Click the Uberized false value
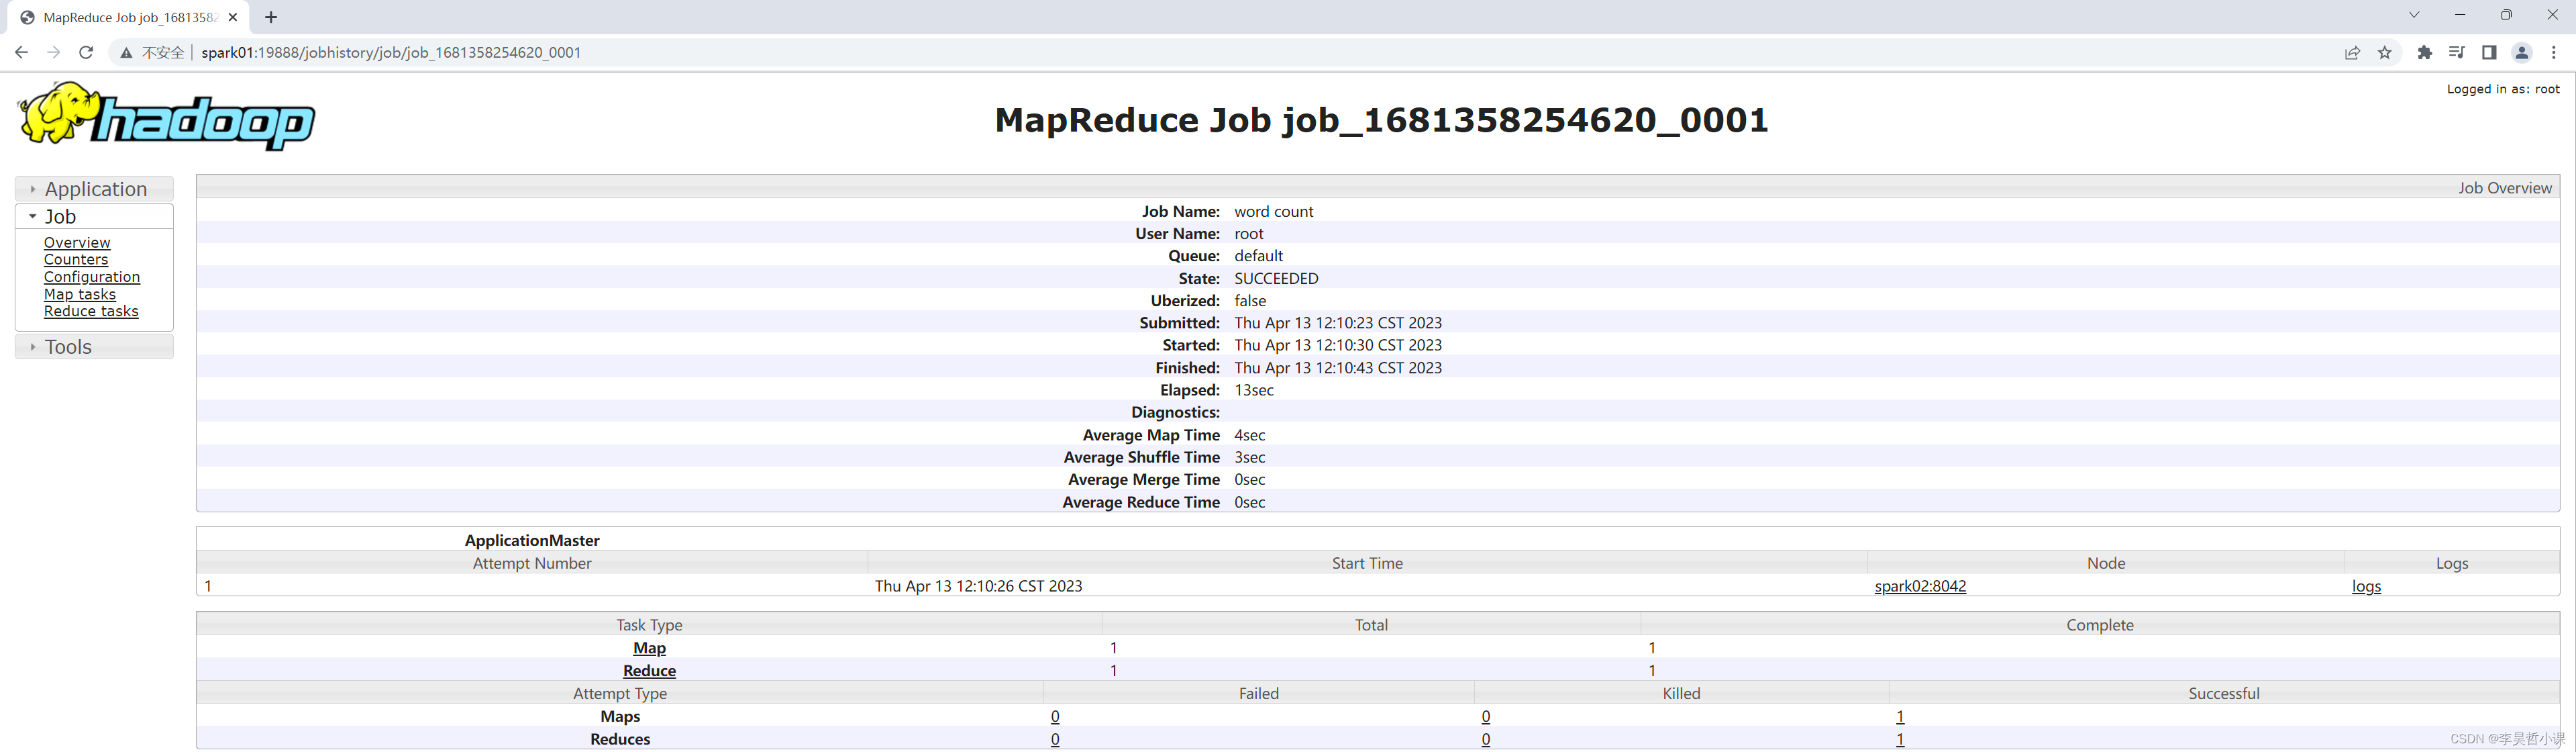 coord(1250,301)
